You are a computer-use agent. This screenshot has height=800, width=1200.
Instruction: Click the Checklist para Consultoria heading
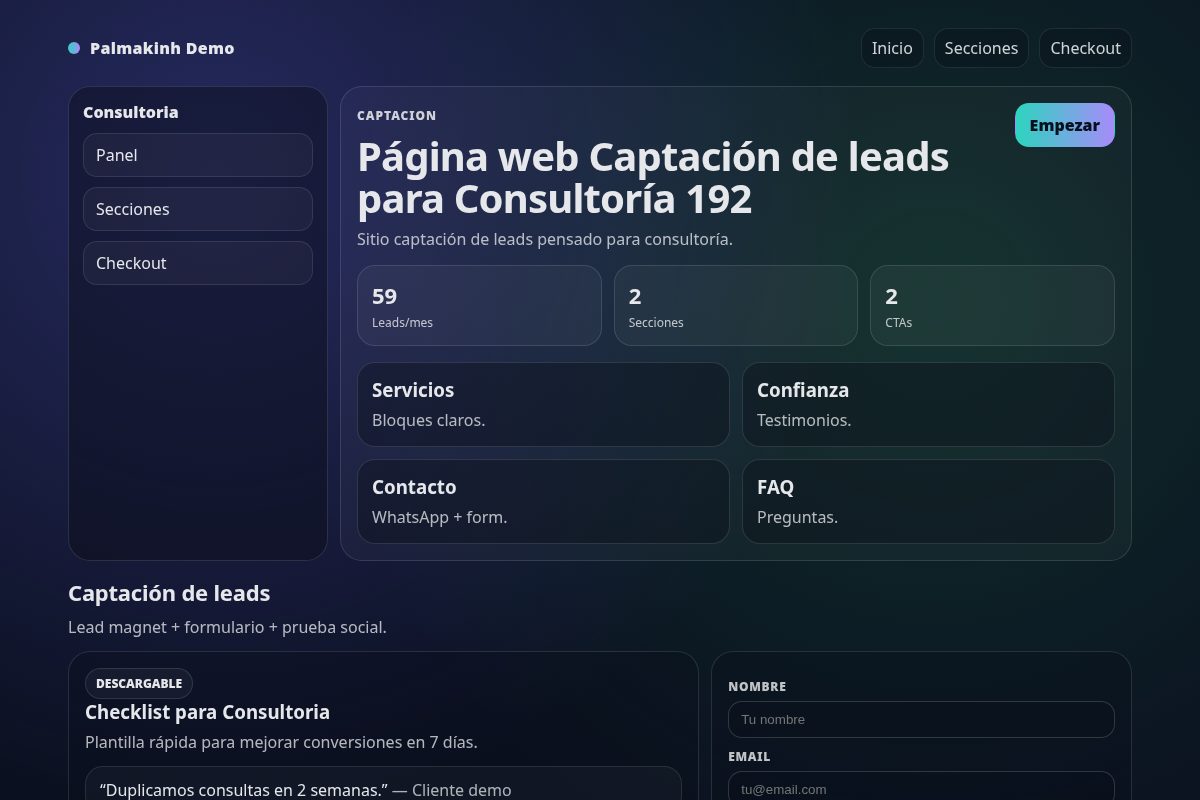(207, 712)
